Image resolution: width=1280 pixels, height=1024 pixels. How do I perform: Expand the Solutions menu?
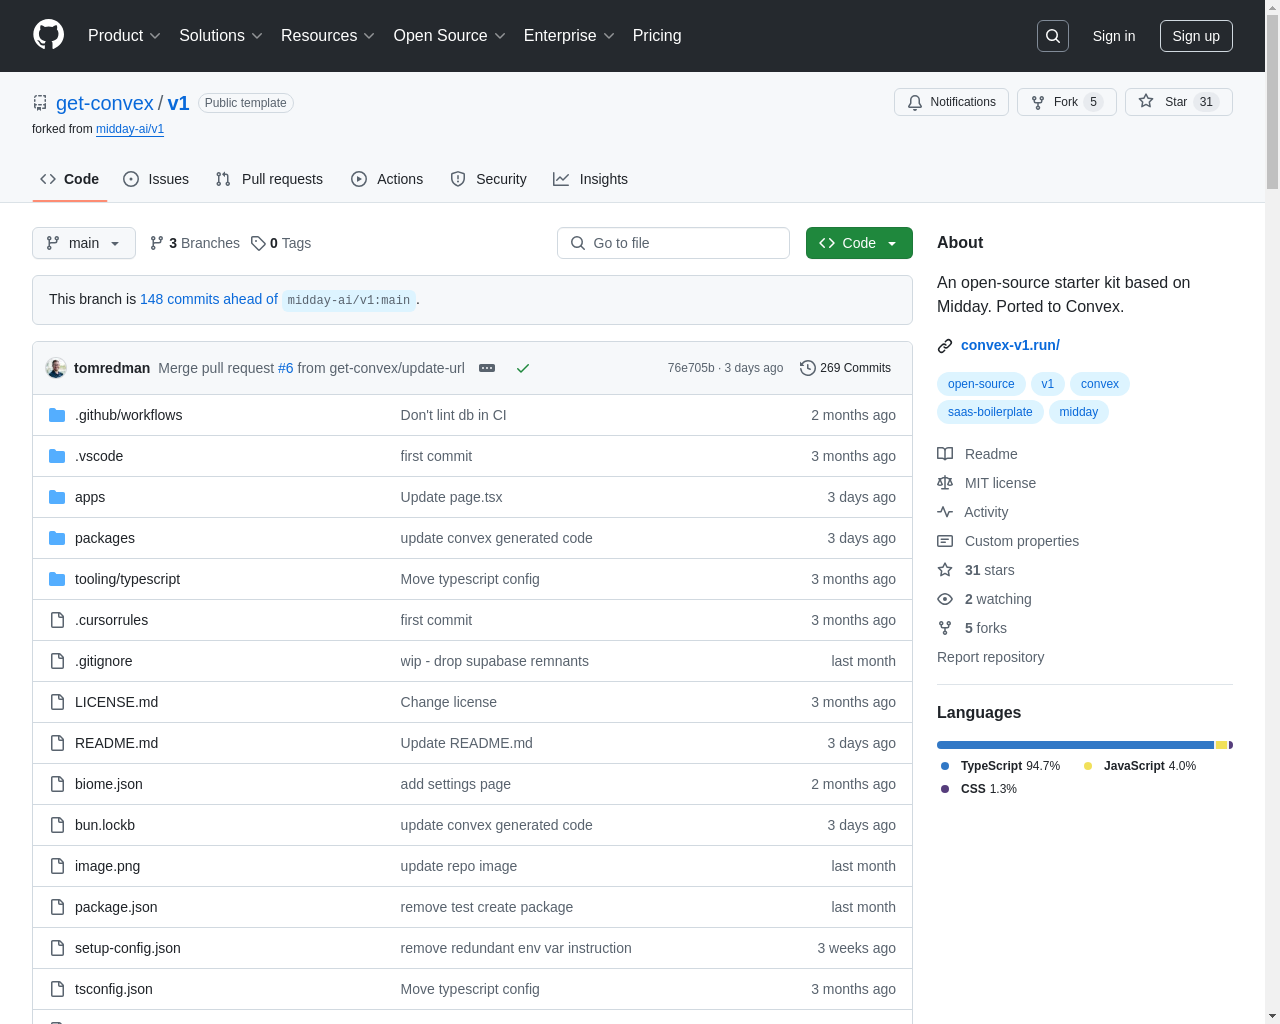point(221,36)
